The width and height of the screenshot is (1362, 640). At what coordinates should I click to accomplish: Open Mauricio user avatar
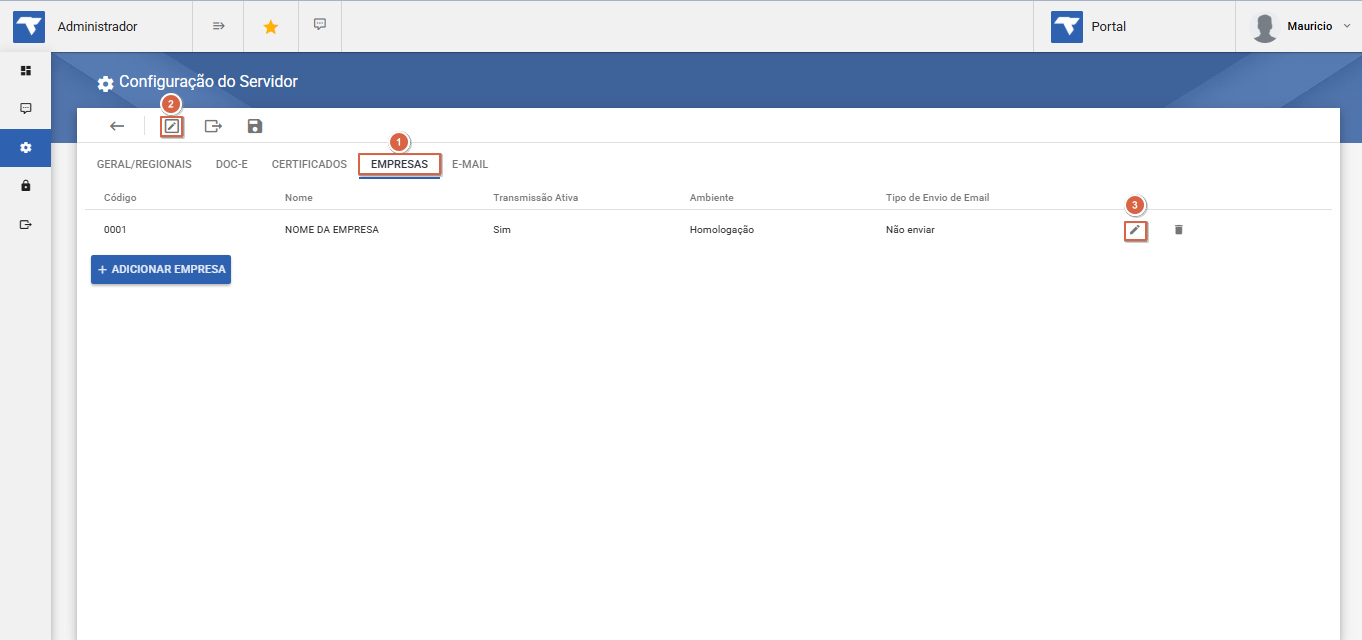1265,27
